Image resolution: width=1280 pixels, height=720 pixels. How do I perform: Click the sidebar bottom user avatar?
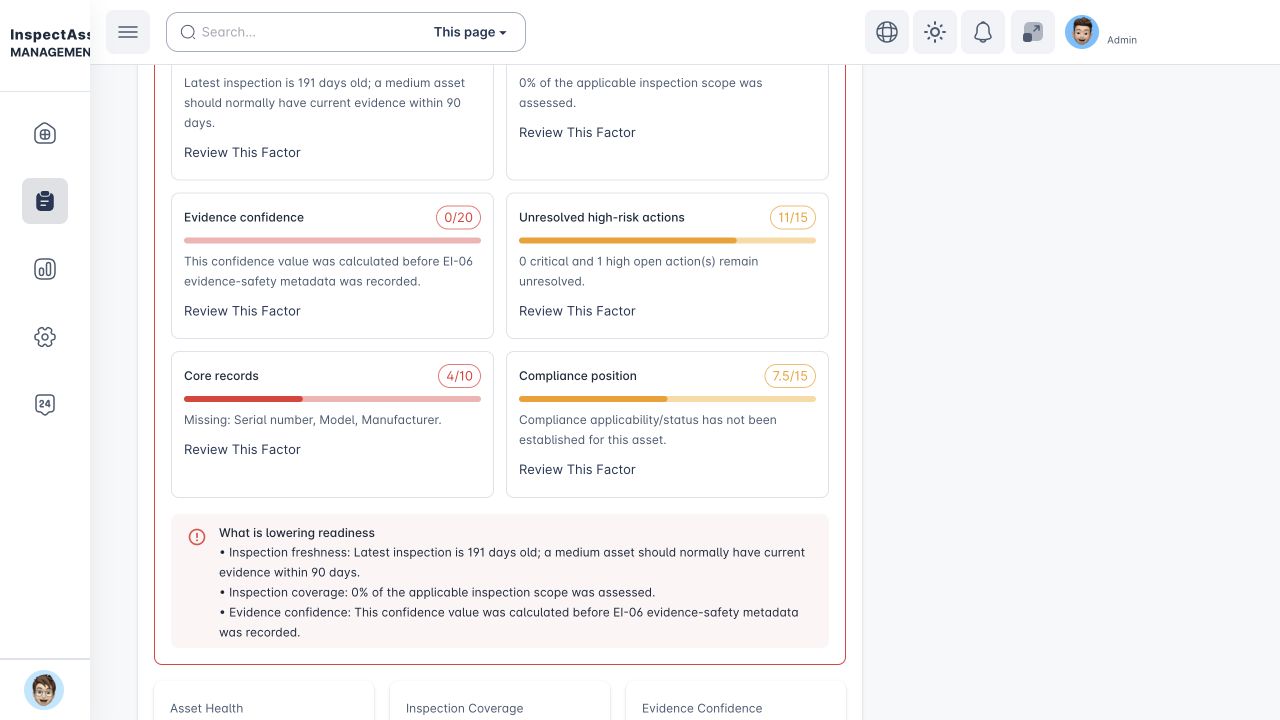pos(44,690)
